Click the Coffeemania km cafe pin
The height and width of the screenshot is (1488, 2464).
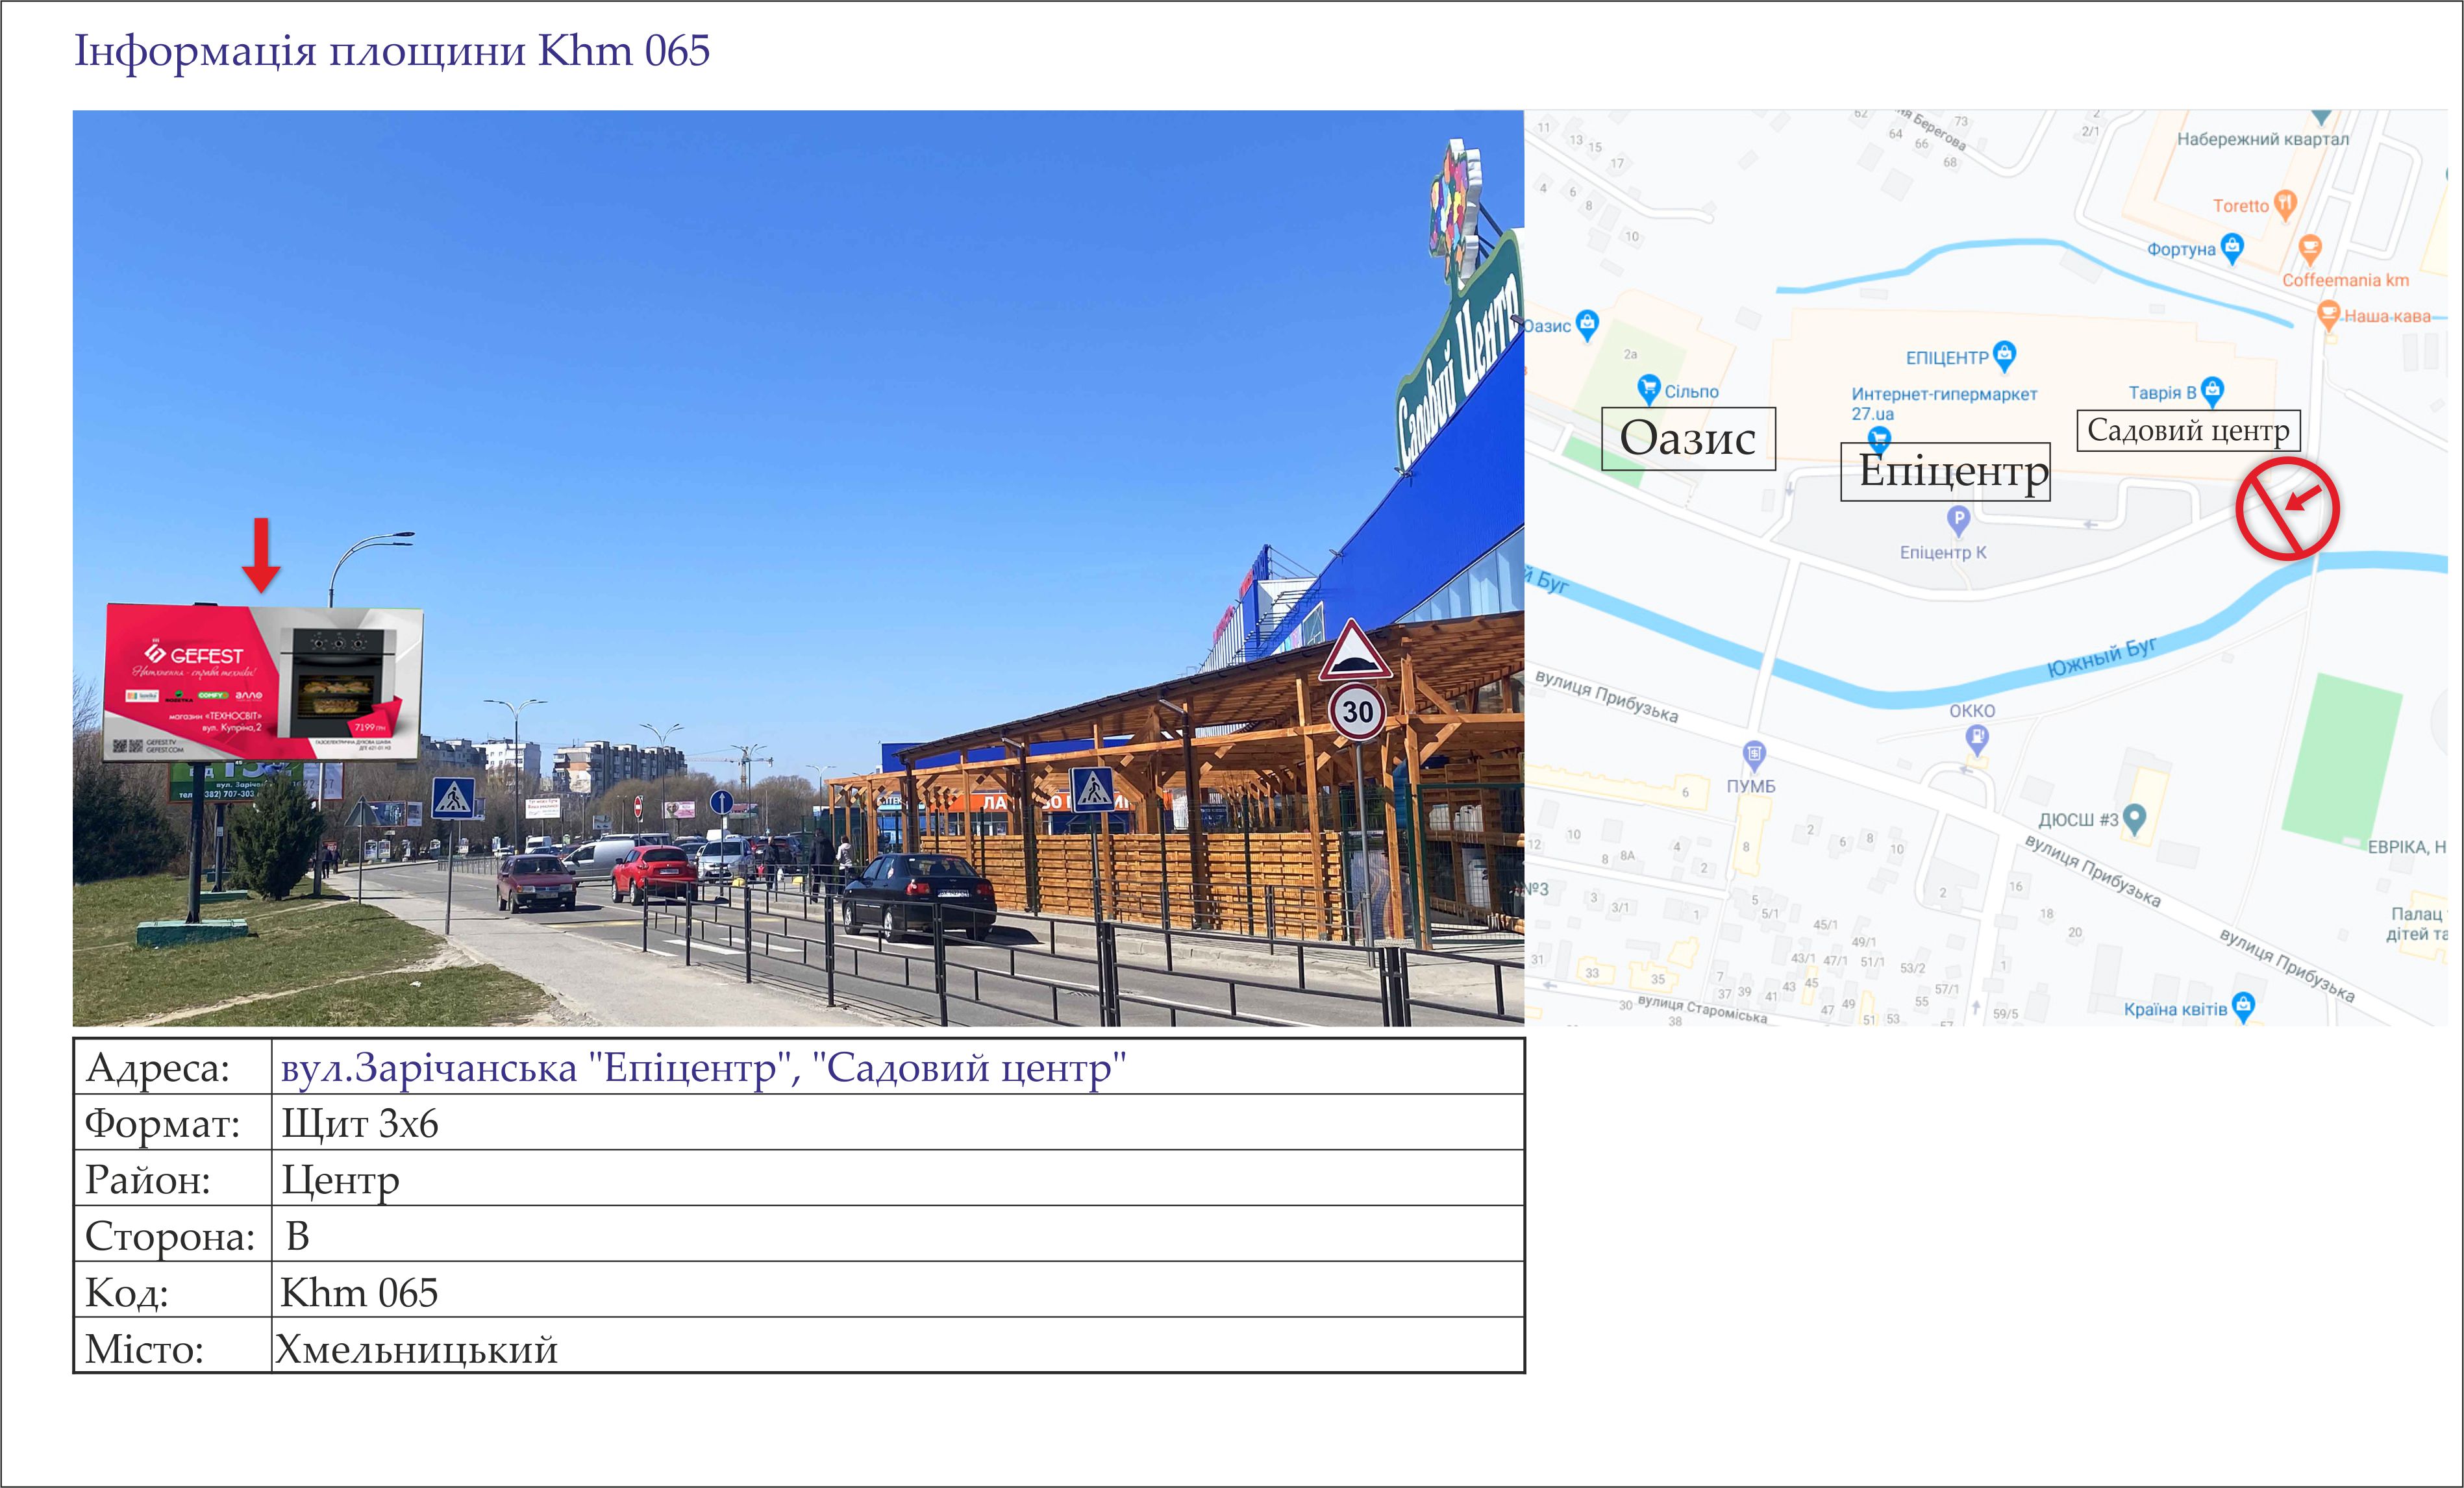click(2310, 248)
